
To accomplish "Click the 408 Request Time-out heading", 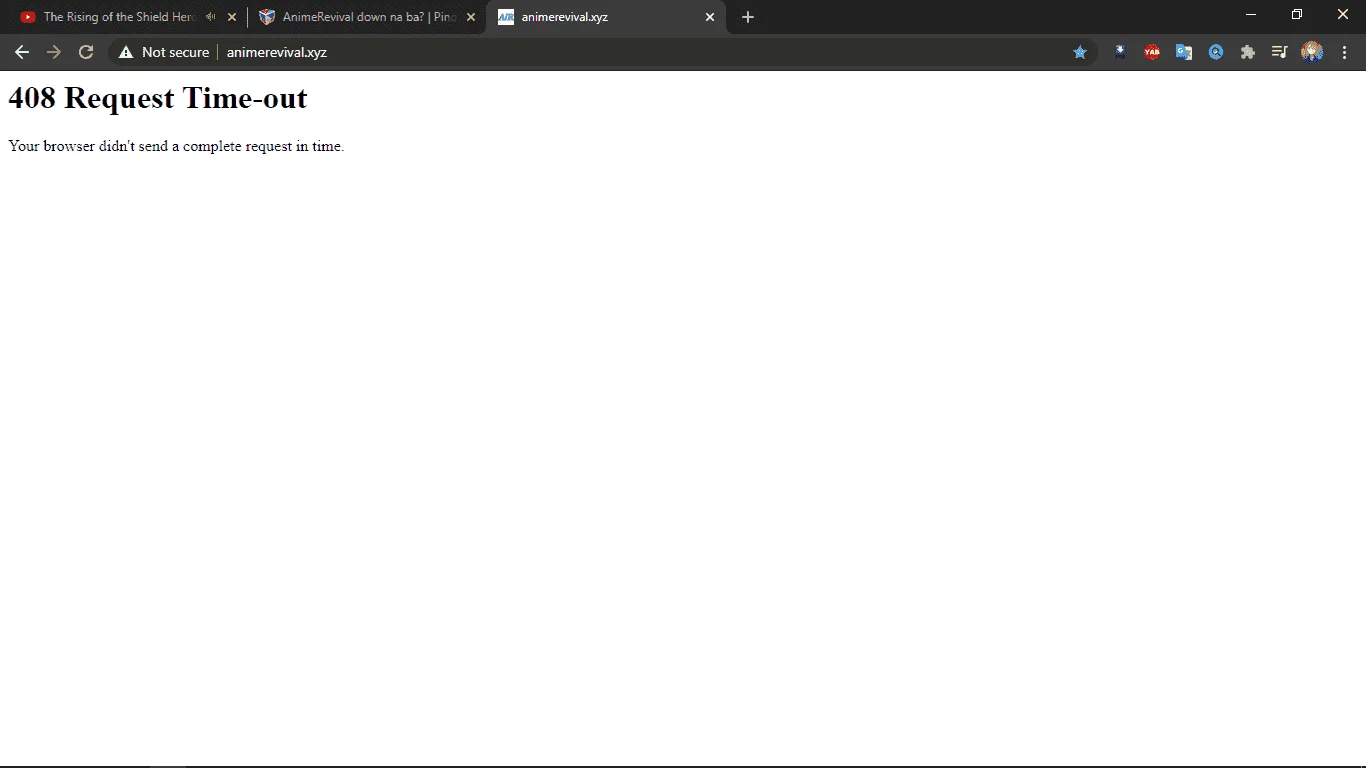I will coord(158,98).
